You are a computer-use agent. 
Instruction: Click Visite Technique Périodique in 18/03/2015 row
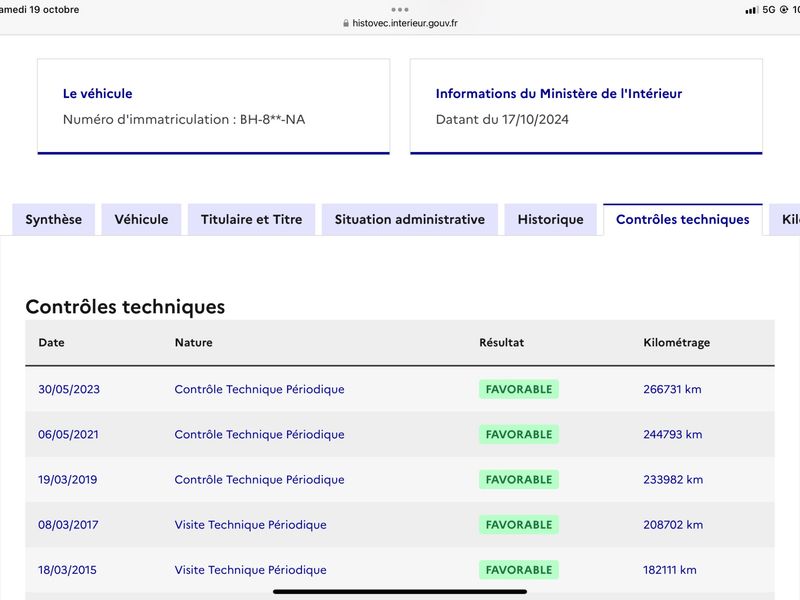point(251,570)
